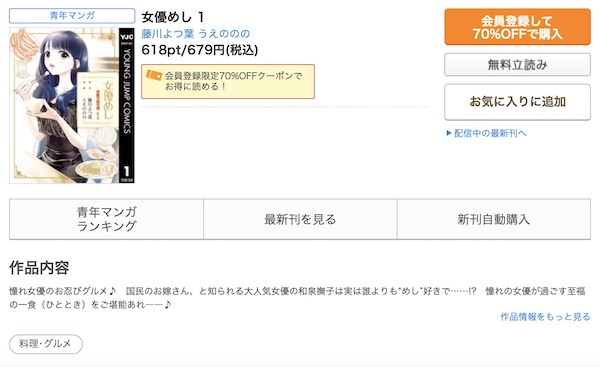Click the arrow before 配信中の最新刊へ
The image size is (600, 367).
pyautogui.click(x=449, y=133)
